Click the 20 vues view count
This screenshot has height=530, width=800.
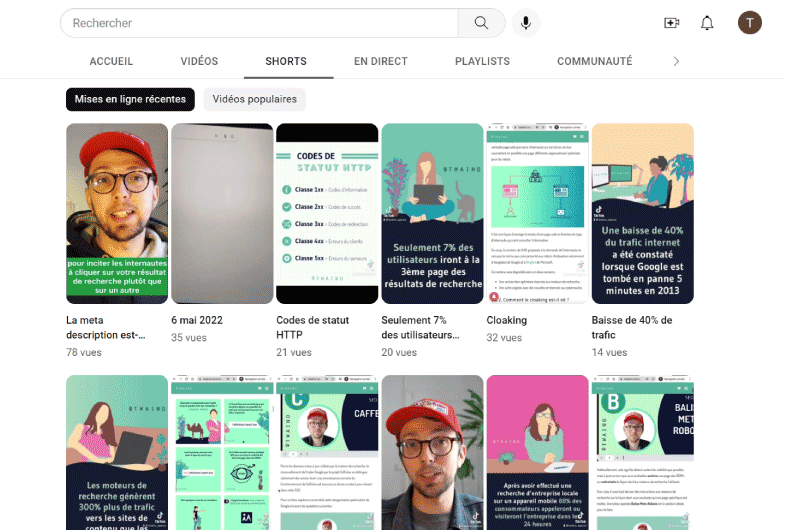(x=399, y=352)
